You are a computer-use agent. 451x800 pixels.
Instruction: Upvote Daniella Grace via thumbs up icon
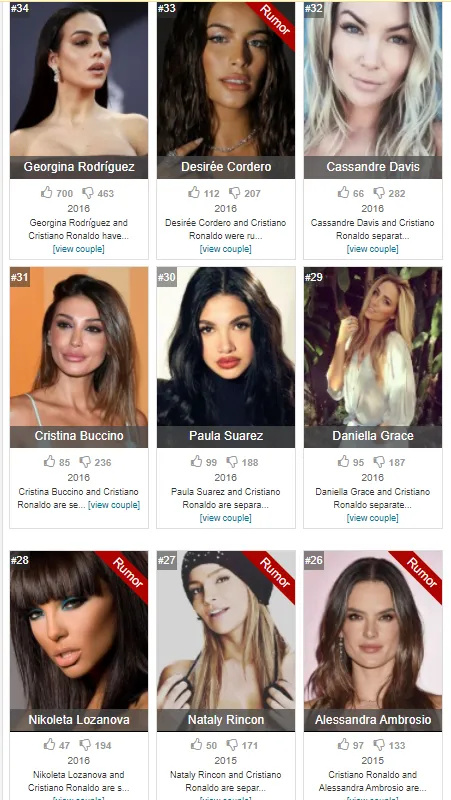(343, 462)
